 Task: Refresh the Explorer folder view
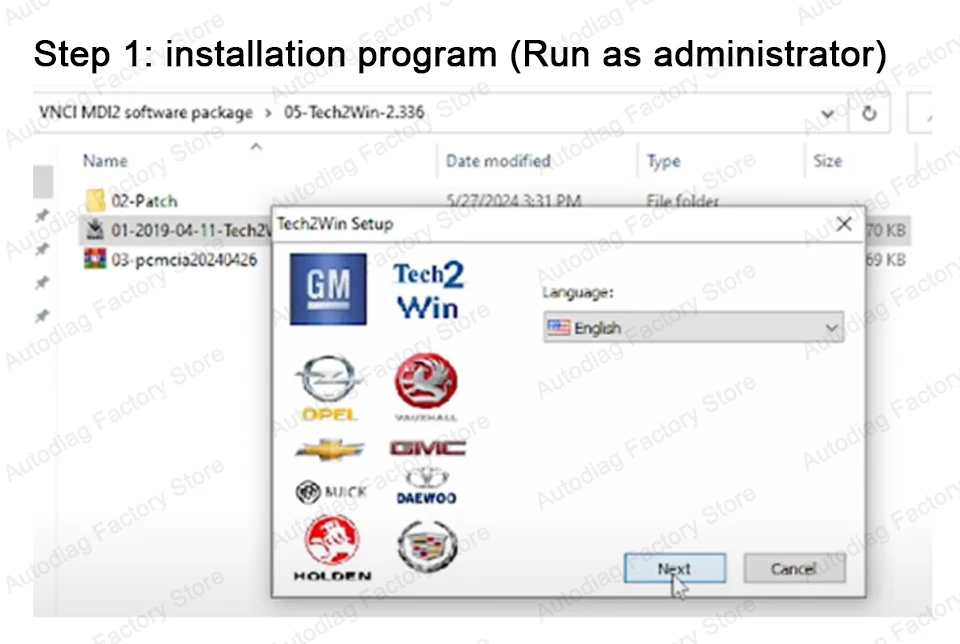[869, 113]
